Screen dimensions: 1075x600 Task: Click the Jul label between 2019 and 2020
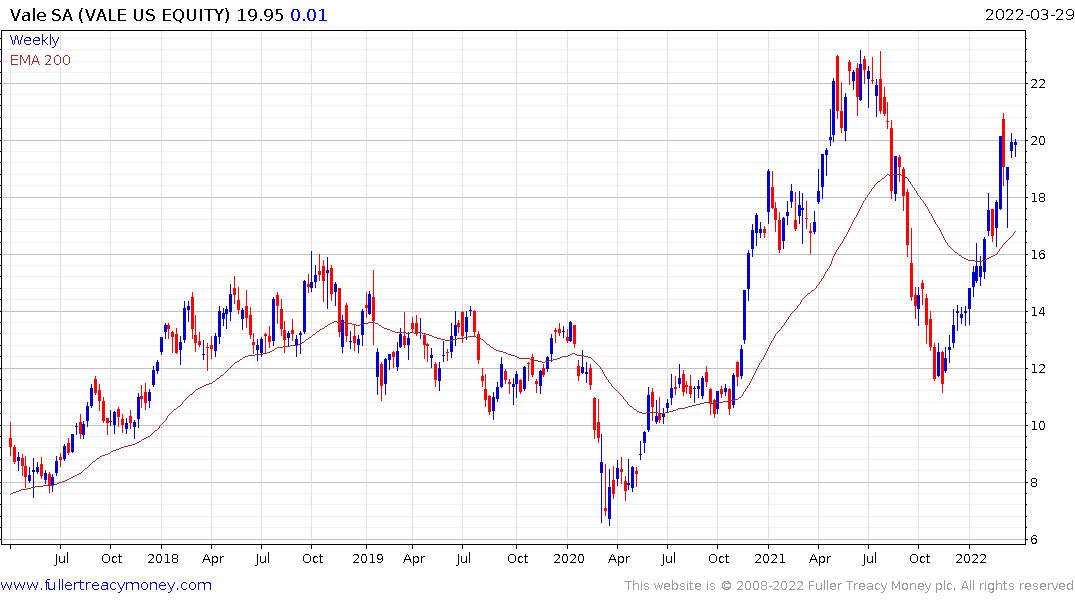pos(463,559)
